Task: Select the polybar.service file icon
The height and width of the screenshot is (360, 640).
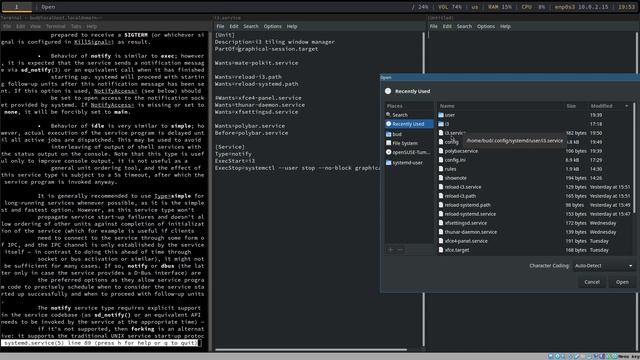Action: (x=441, y=151)
